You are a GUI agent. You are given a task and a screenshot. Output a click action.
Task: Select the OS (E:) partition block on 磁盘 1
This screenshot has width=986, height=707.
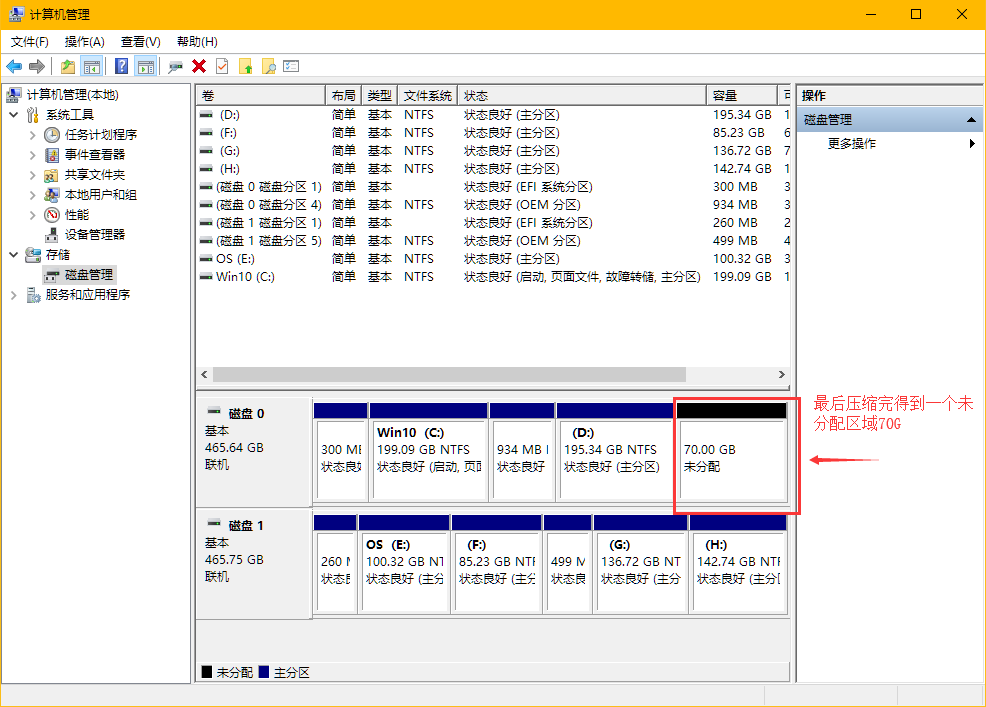(x=404, y=564)
